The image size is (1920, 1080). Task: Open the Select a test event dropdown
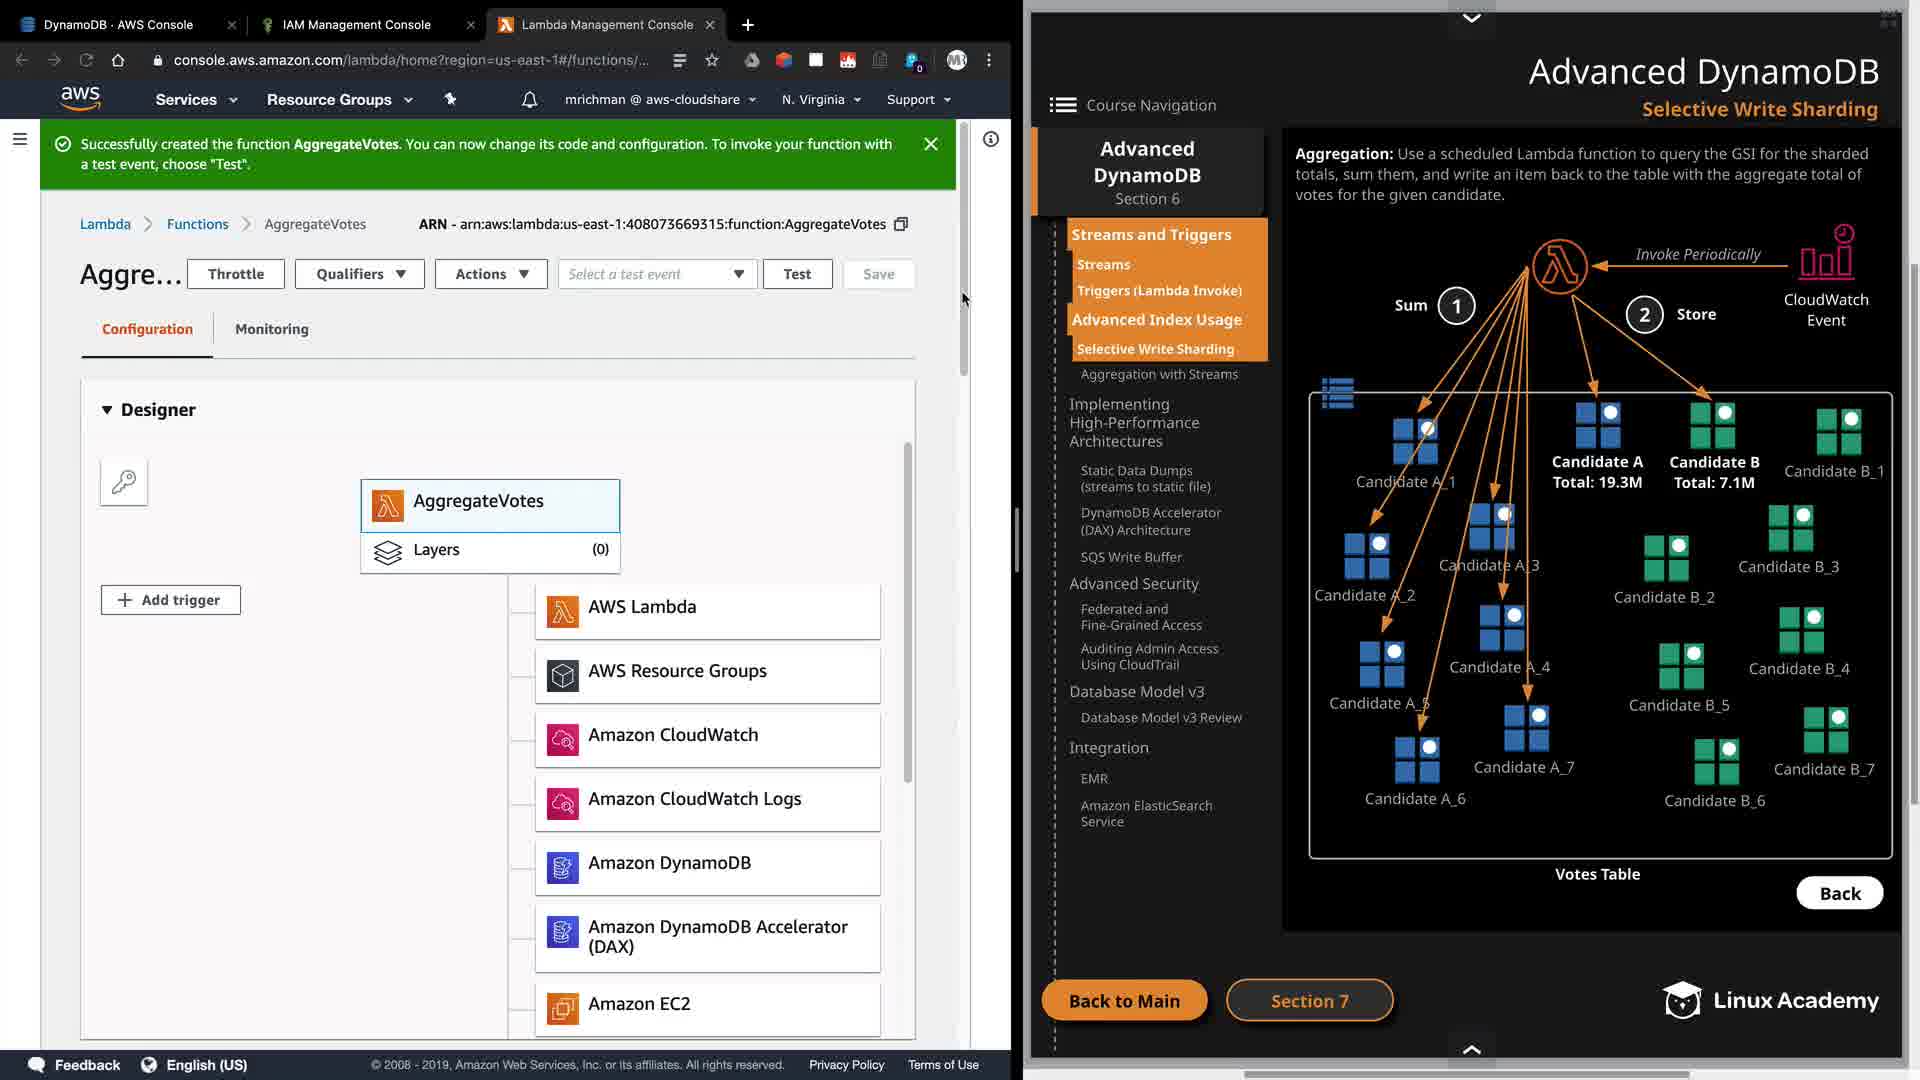pos(656,274)
